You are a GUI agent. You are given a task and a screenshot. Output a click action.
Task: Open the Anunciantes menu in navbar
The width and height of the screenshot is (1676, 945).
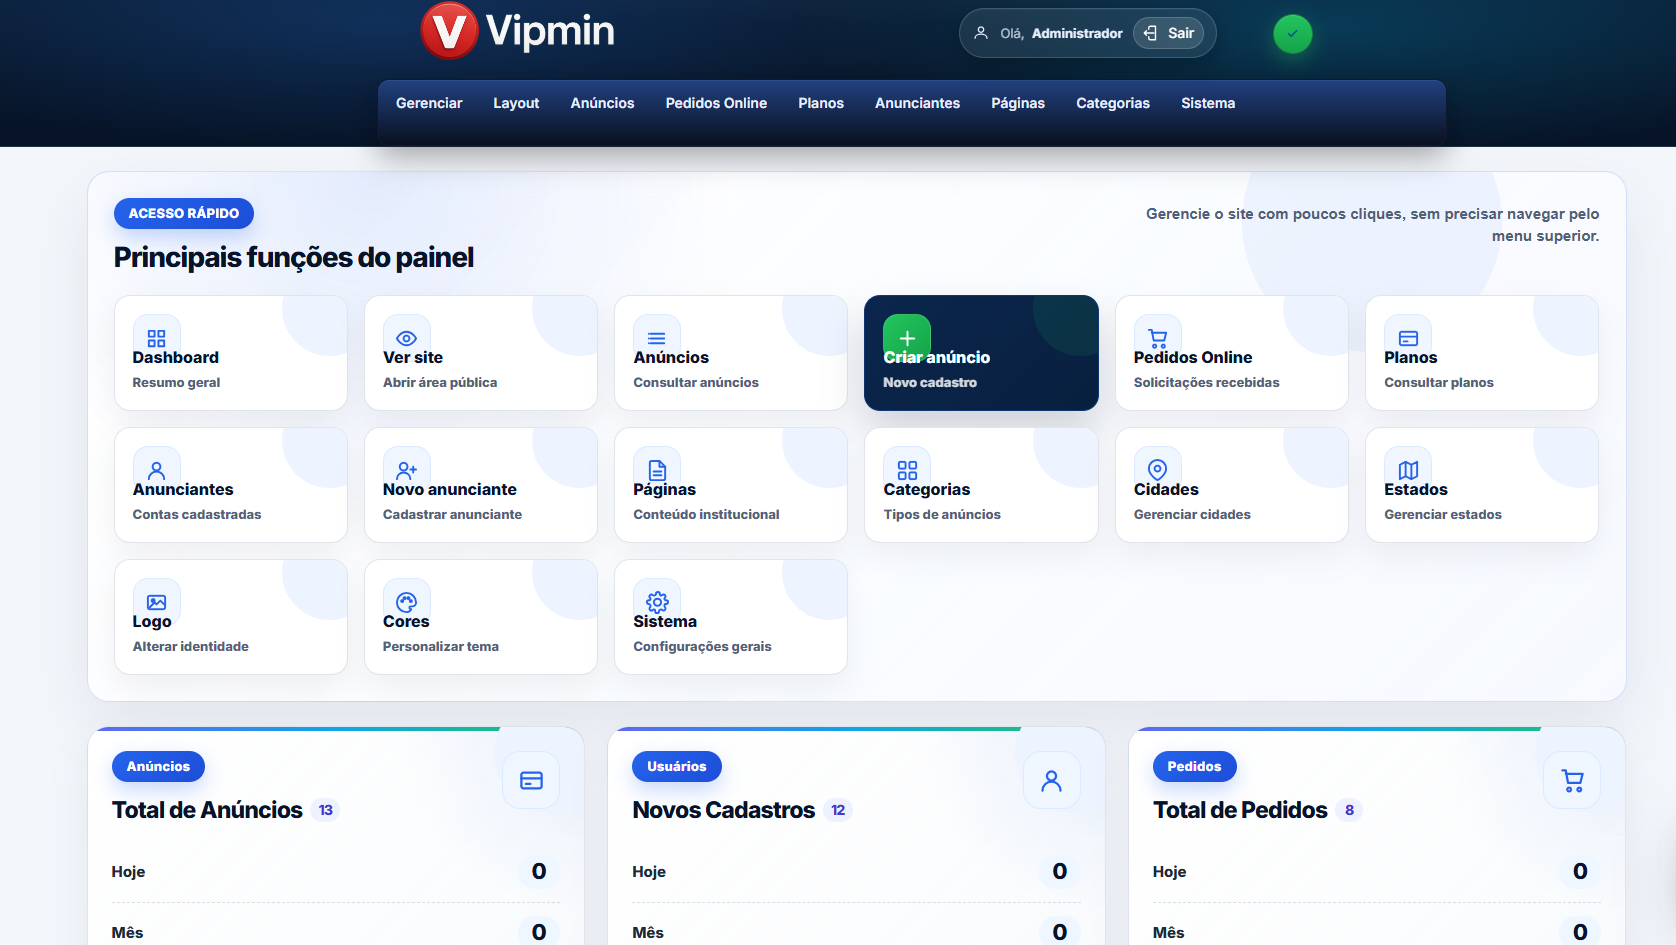pyautogui.click(x=917, y=103)
